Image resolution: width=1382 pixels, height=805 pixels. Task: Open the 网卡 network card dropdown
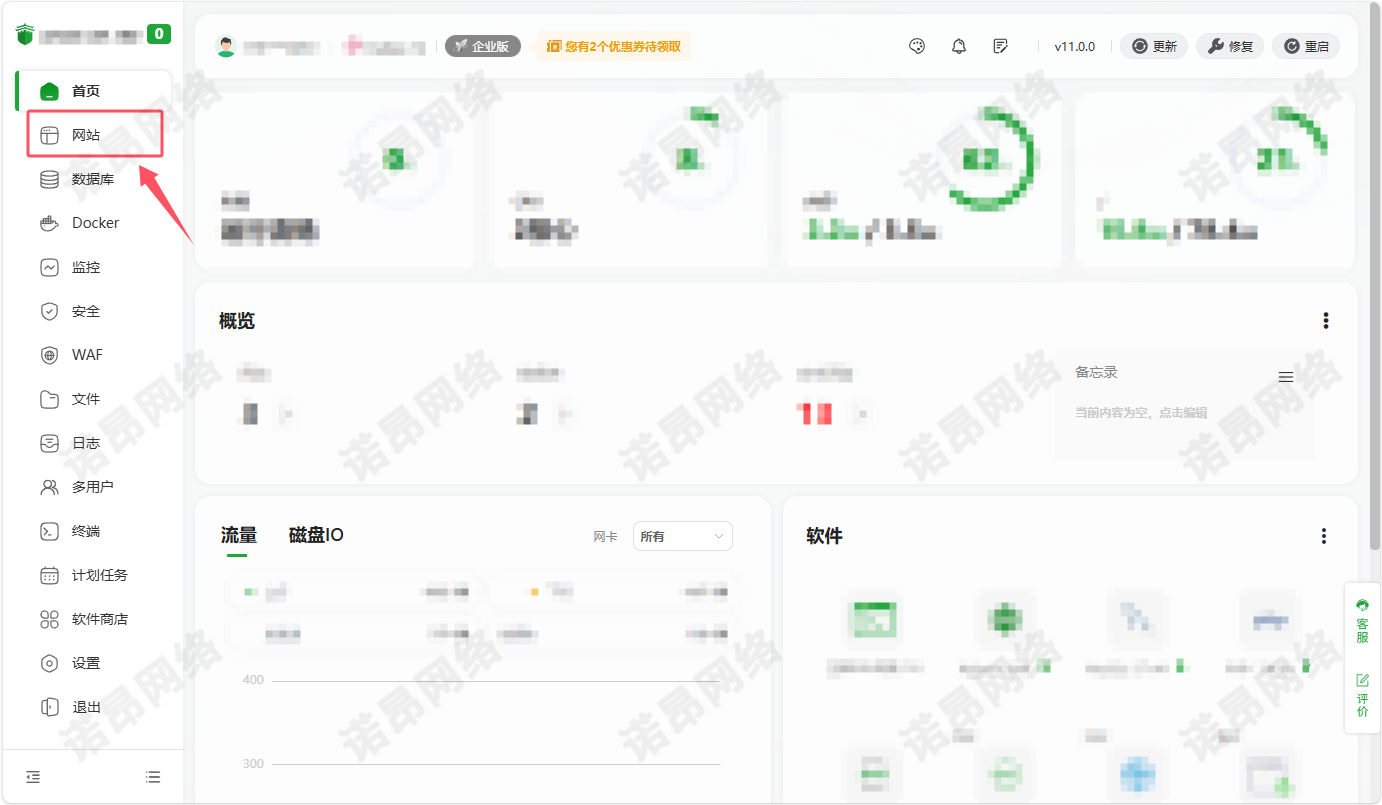682,537
